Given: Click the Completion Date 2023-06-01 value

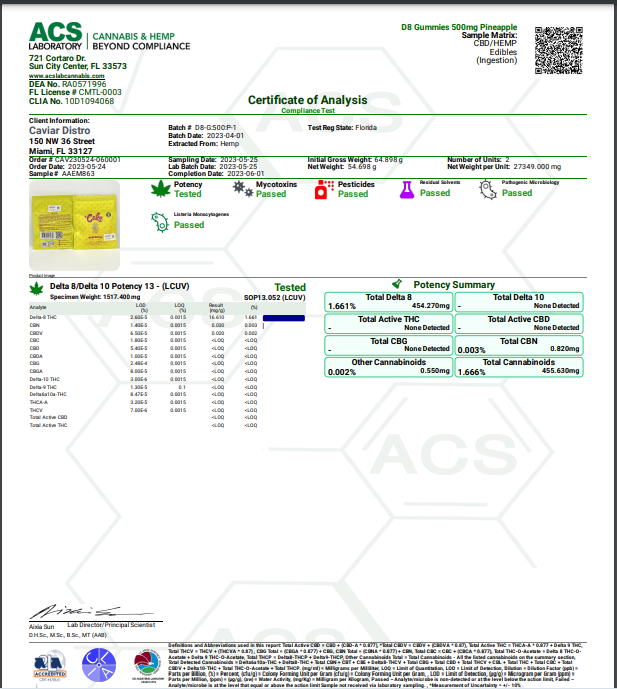Looking at the screenshot, I should (x=246, y=174).
